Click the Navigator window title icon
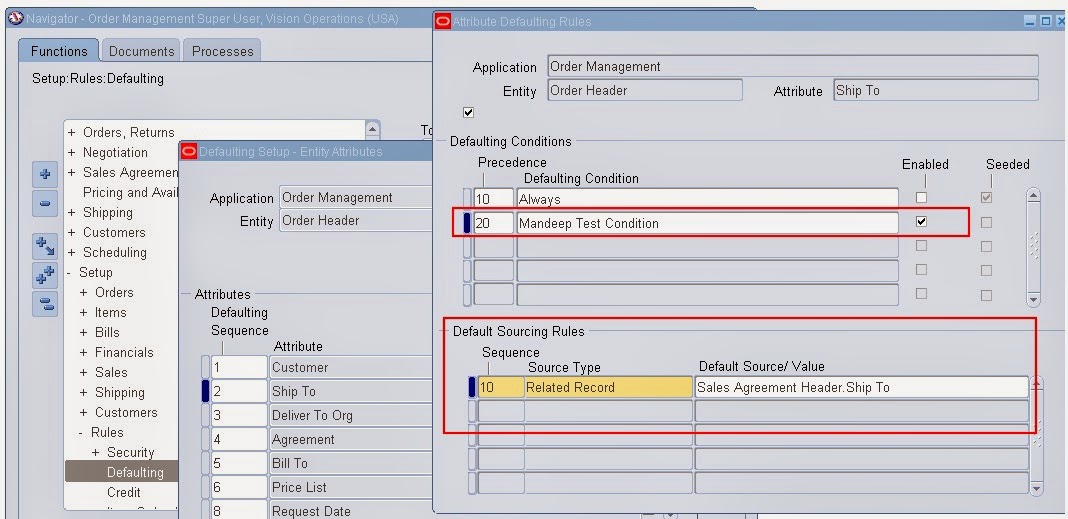1068x519 pixels. coord(16,18)
